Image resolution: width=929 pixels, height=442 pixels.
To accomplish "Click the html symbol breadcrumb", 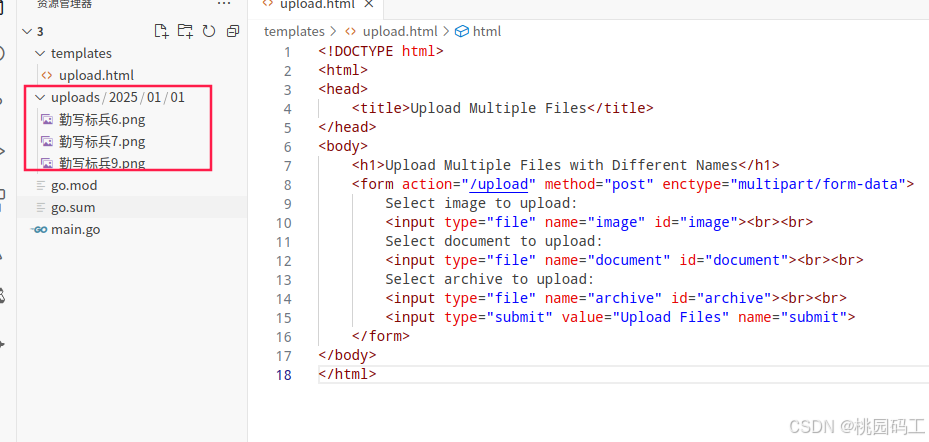I will [x=487, y=31].
